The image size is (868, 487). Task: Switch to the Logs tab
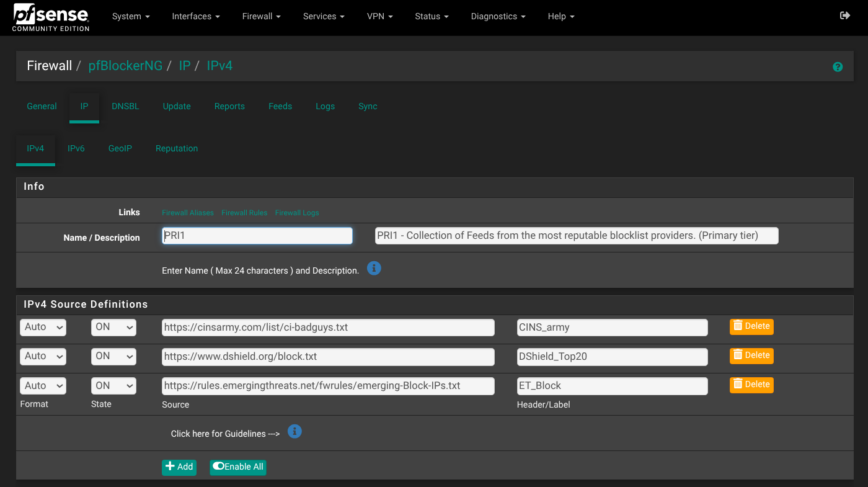pos(325,106)
